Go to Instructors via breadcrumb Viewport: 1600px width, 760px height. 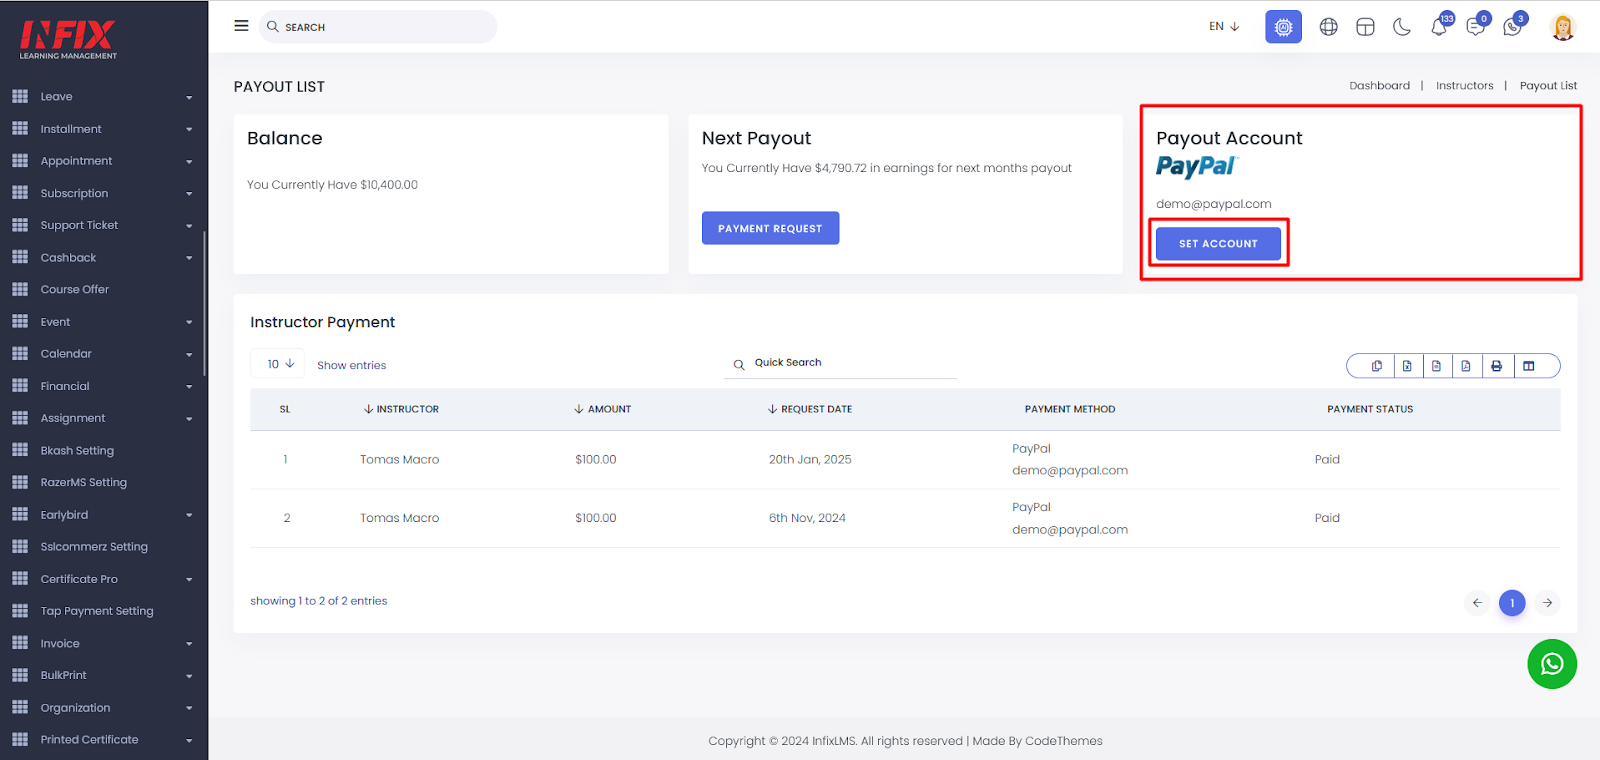(1464, 86)
